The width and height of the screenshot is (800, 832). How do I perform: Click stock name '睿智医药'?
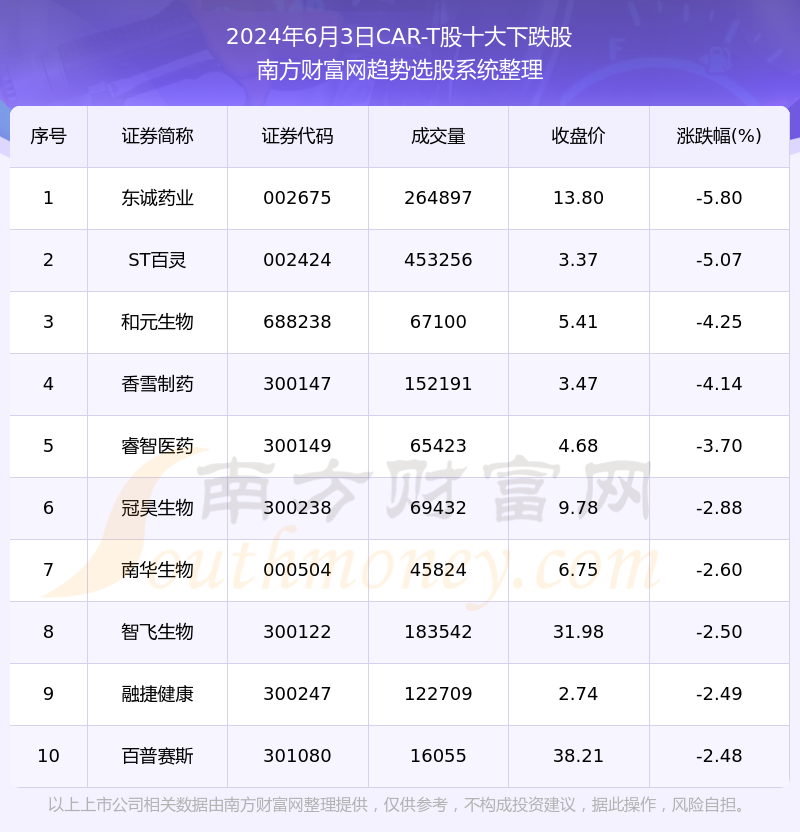point(158,446)
